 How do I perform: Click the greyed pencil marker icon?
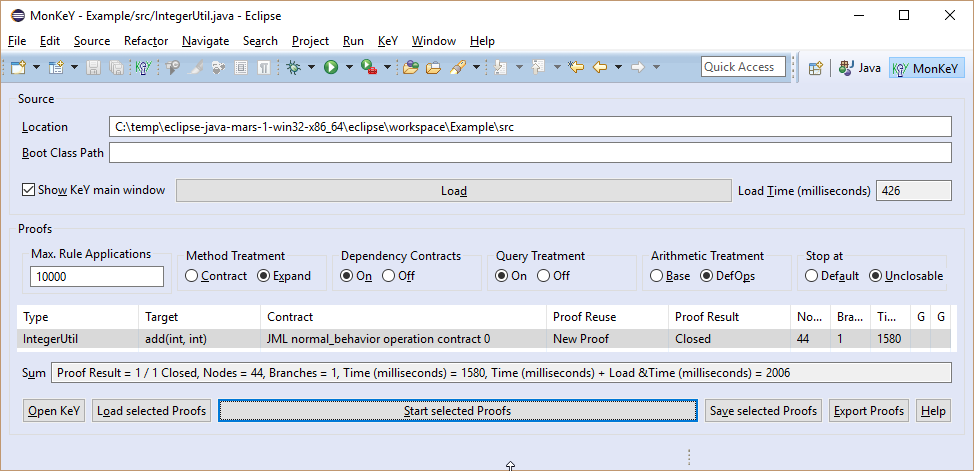(x=195, y=67)
